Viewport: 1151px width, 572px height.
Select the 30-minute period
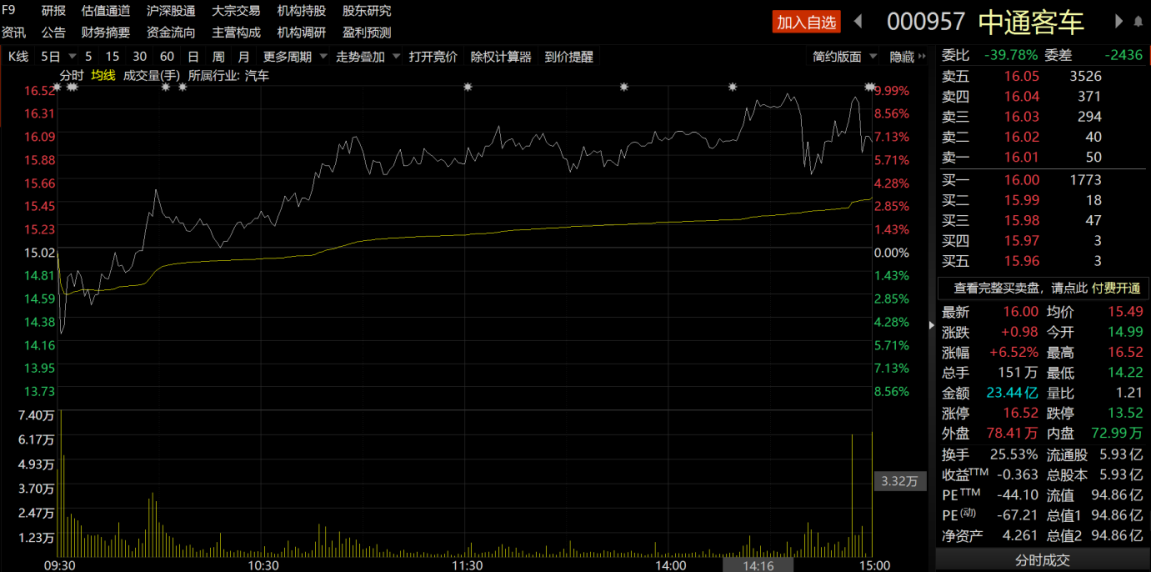click(139, 57)
